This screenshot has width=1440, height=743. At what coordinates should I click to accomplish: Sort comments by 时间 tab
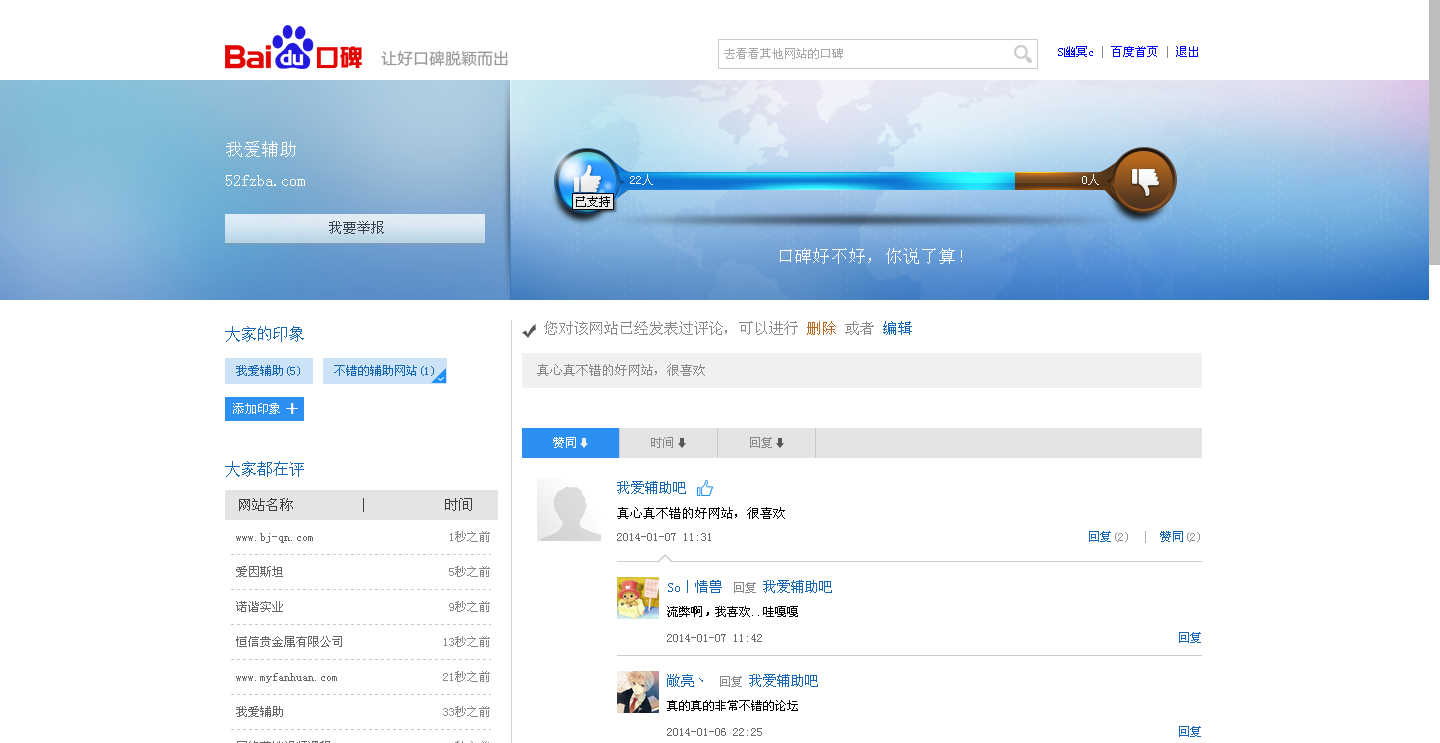click(668, 443)
